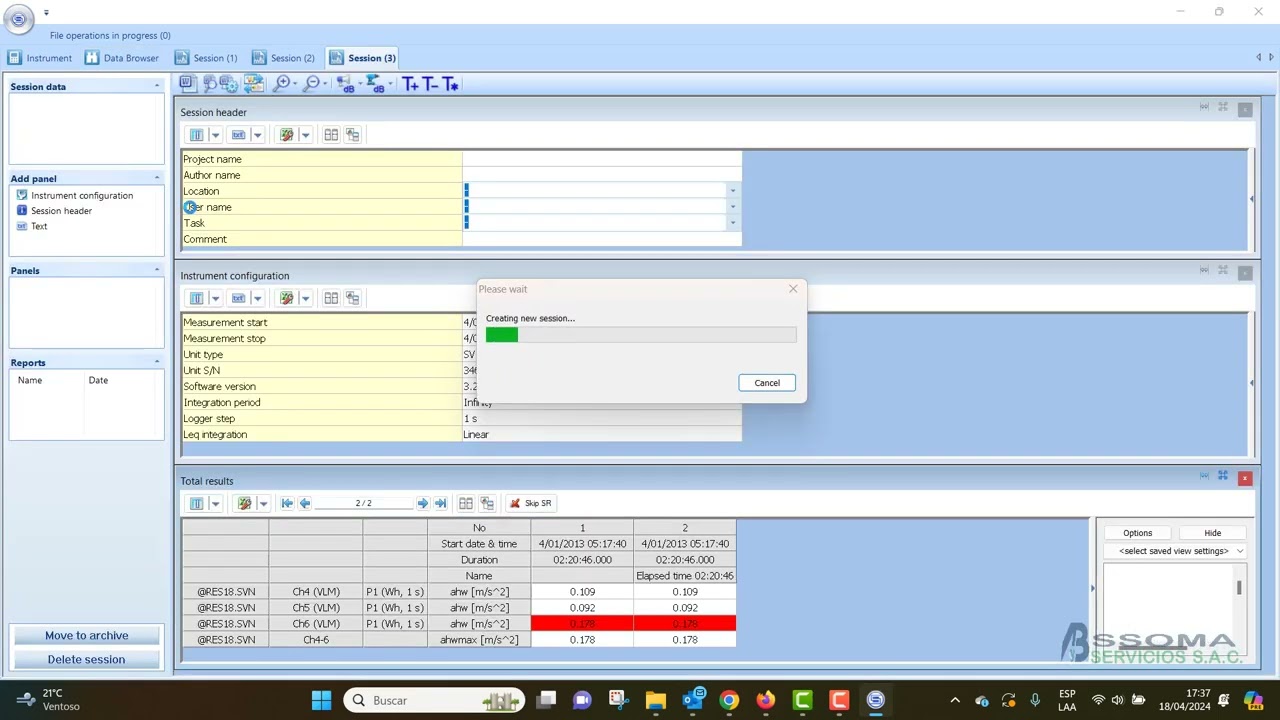Click the zoom out magnifier icon
This screenshot has width=1280, height=720.
pos(312,84)
